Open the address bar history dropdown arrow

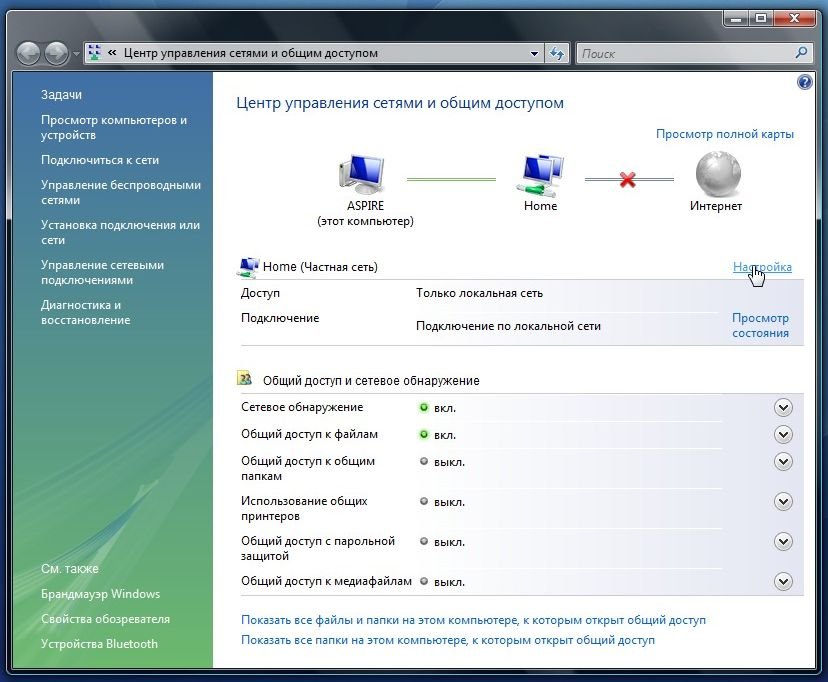pos(534,53)
